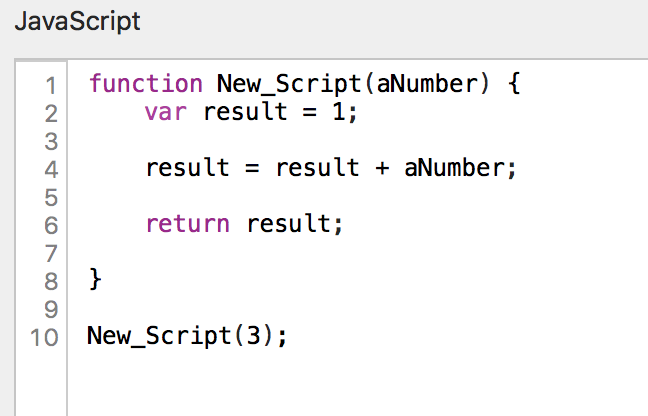Click the 'var' keyword
Image resolution: width=648 pixels, height=416 pixels.
tap(167, 112)
